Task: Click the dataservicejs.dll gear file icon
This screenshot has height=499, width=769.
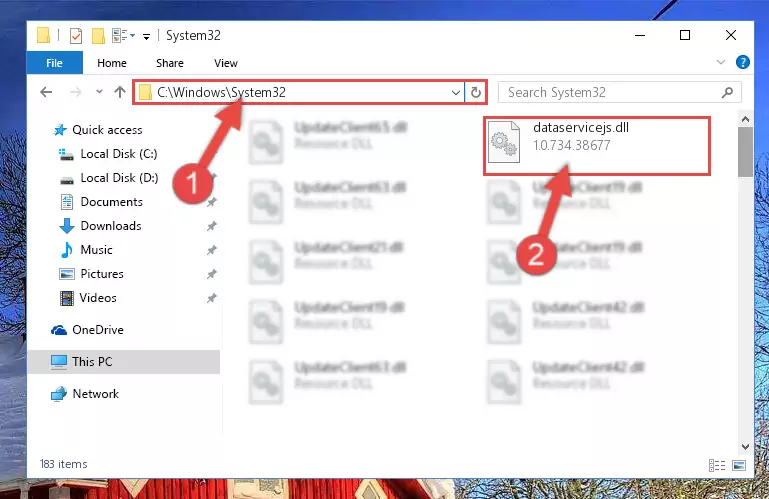Action: pos(504,142)
